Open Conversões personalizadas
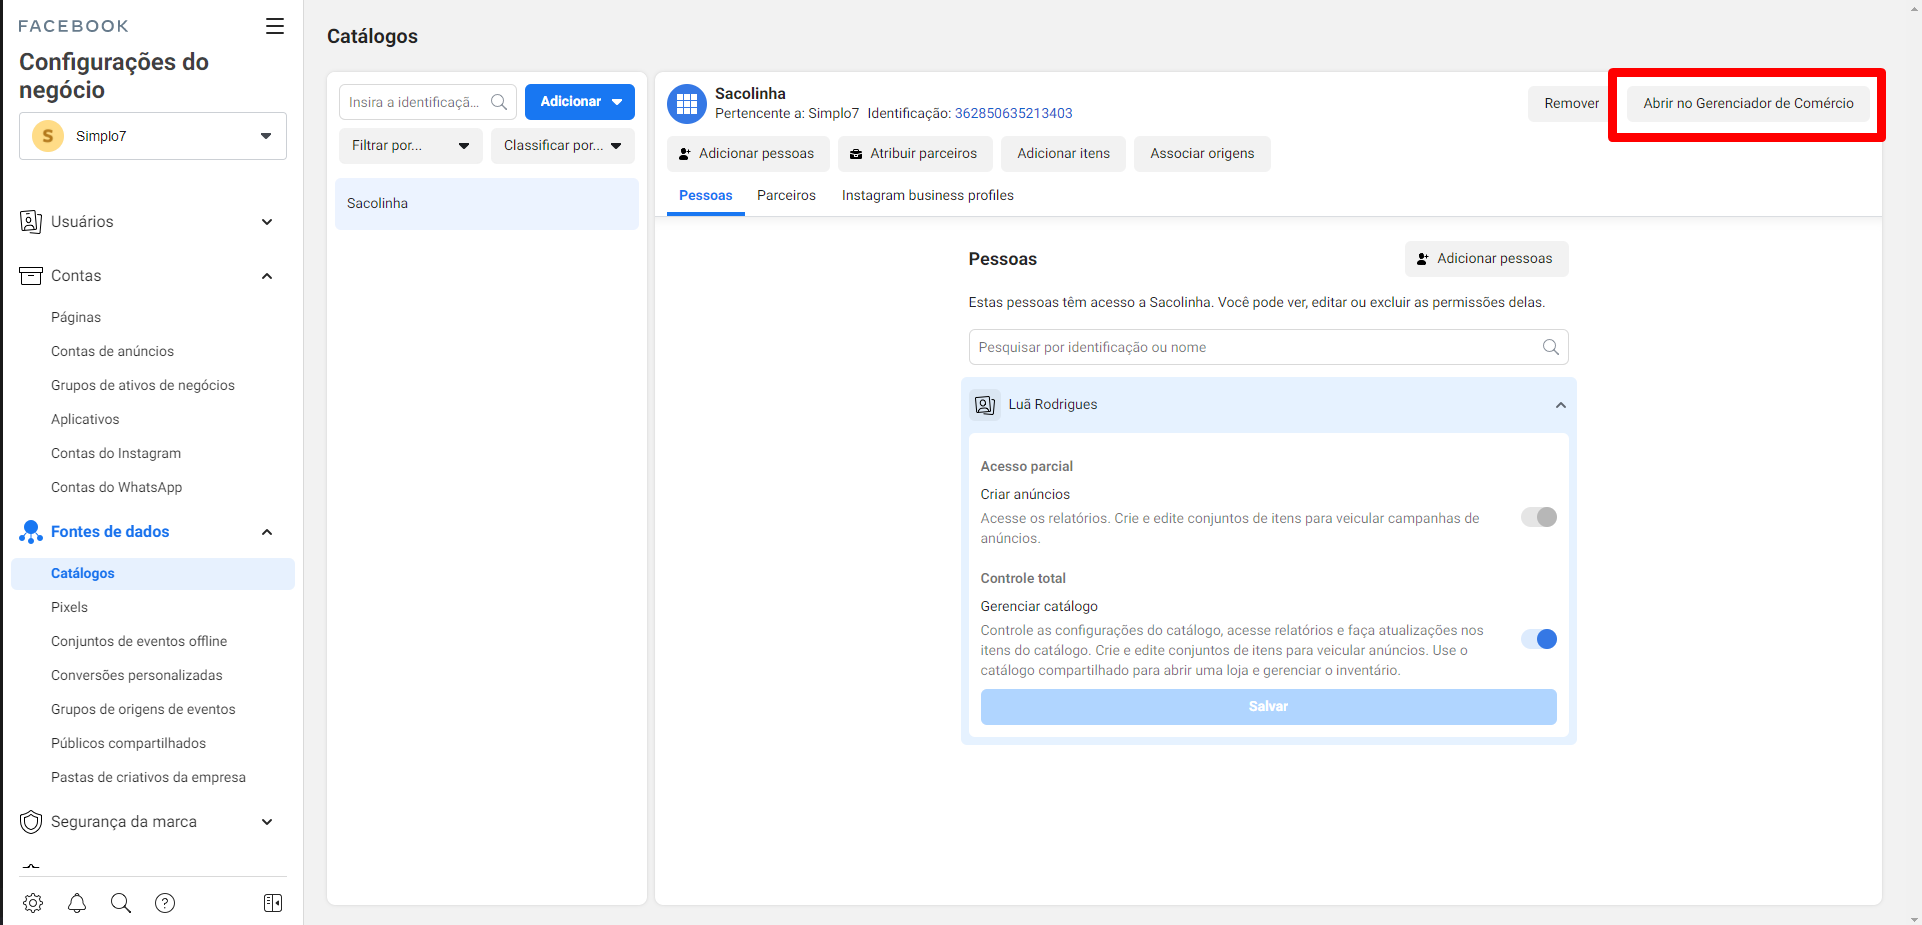Image resolution: width=1922 pixels, height=925 pixels. click(x=137, y=676)
